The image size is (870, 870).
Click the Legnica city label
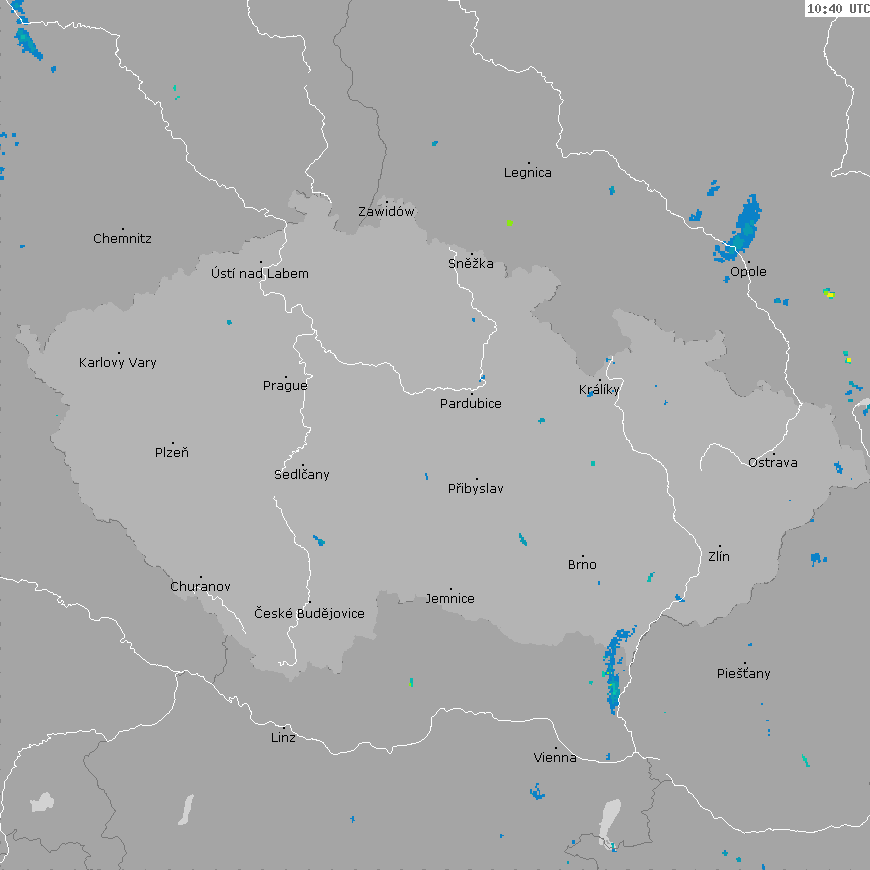point(528,173)
